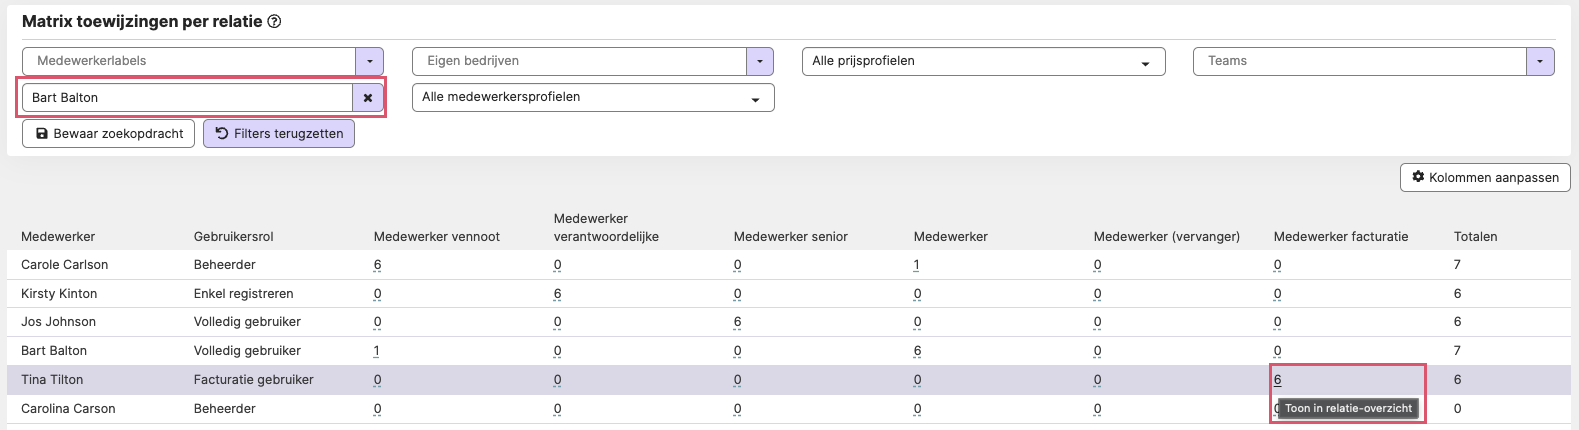Open Kolommen aanpassen settings

[x=1485, y=177]
